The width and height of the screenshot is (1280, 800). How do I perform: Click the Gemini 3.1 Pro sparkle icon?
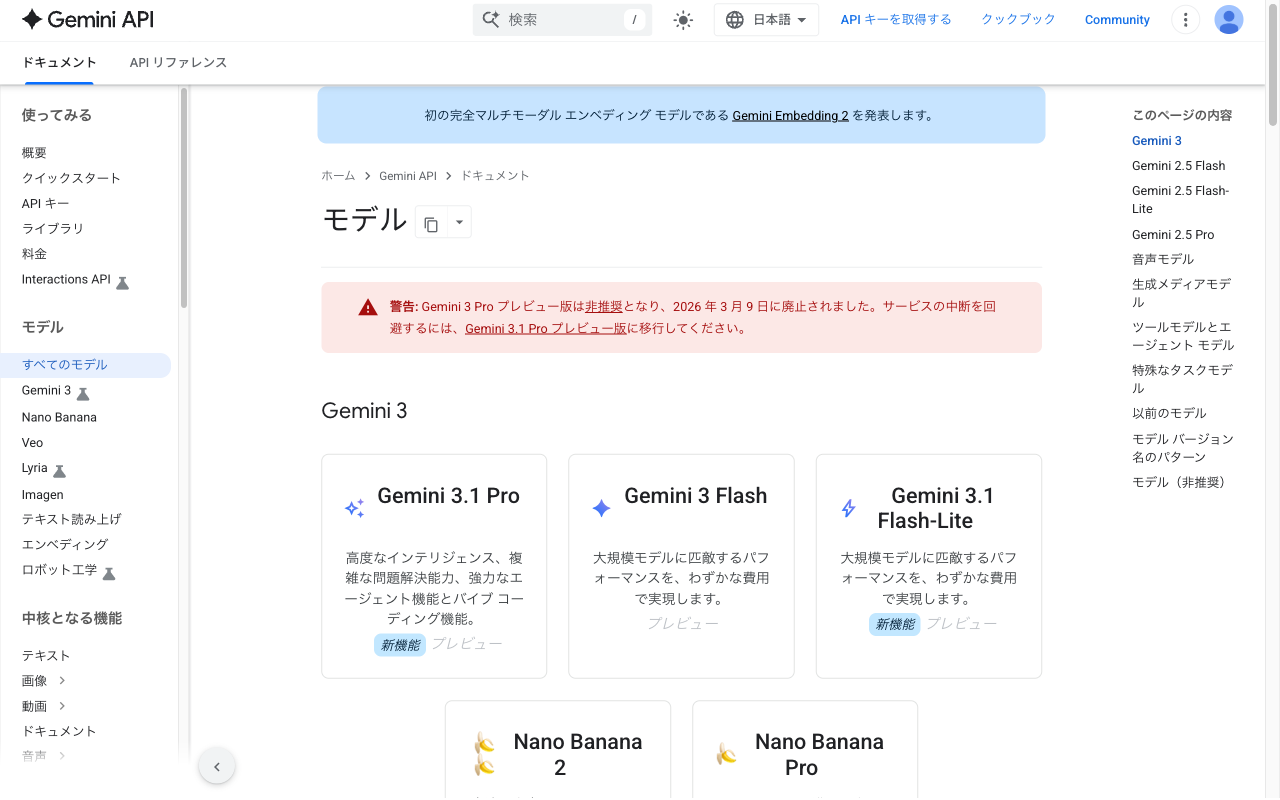point(353,508)
